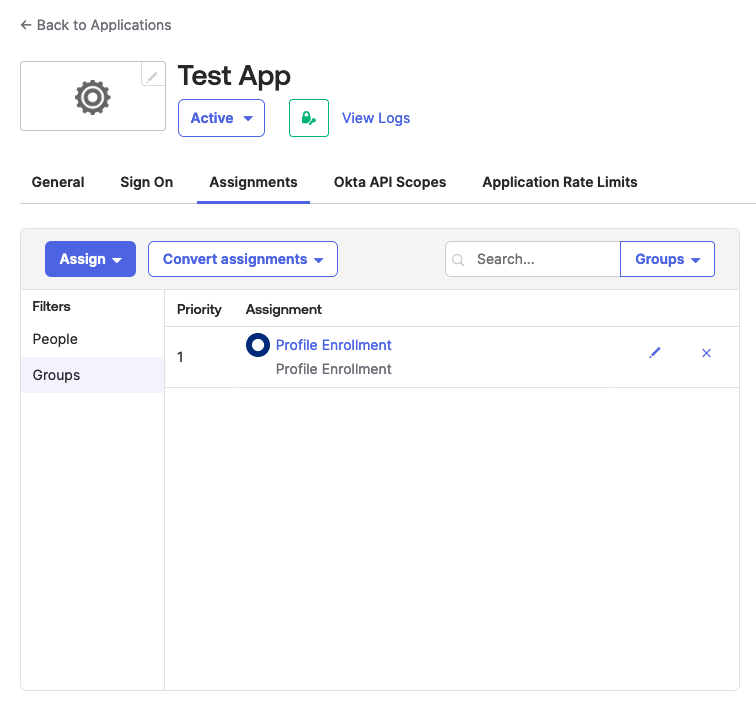Open the Profile Enrollment group link
756x723 pixels.
coord(334,345)
